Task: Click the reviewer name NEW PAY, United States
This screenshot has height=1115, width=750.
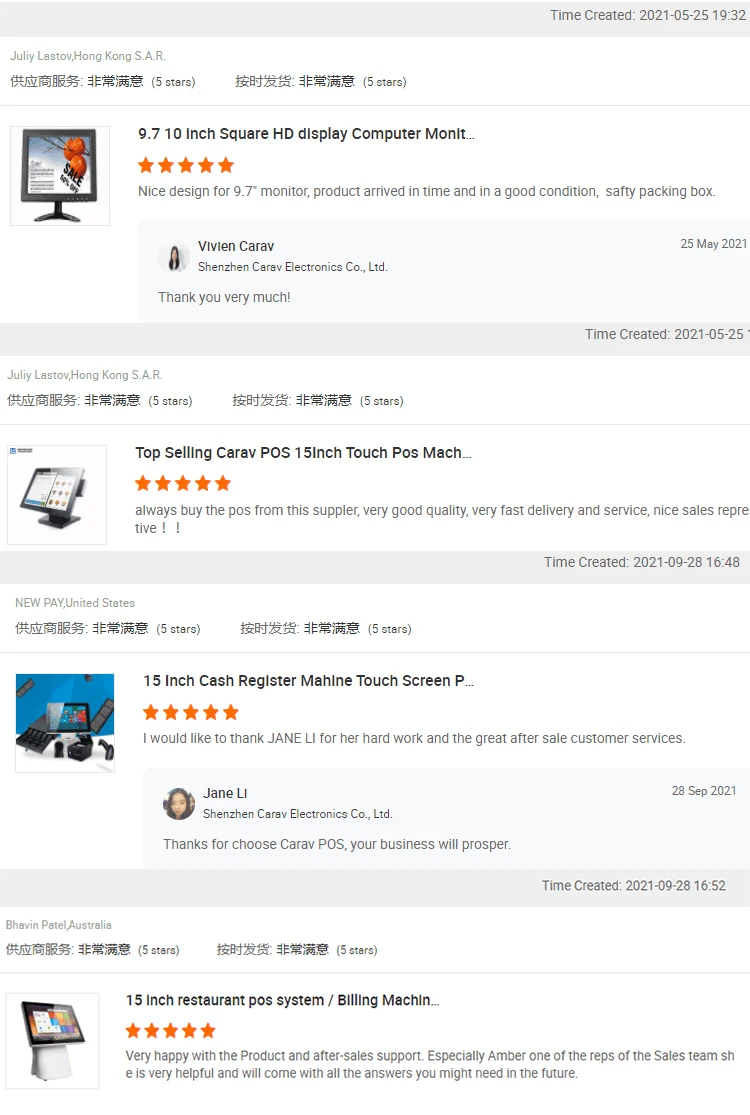Action: tap(75, 603)
